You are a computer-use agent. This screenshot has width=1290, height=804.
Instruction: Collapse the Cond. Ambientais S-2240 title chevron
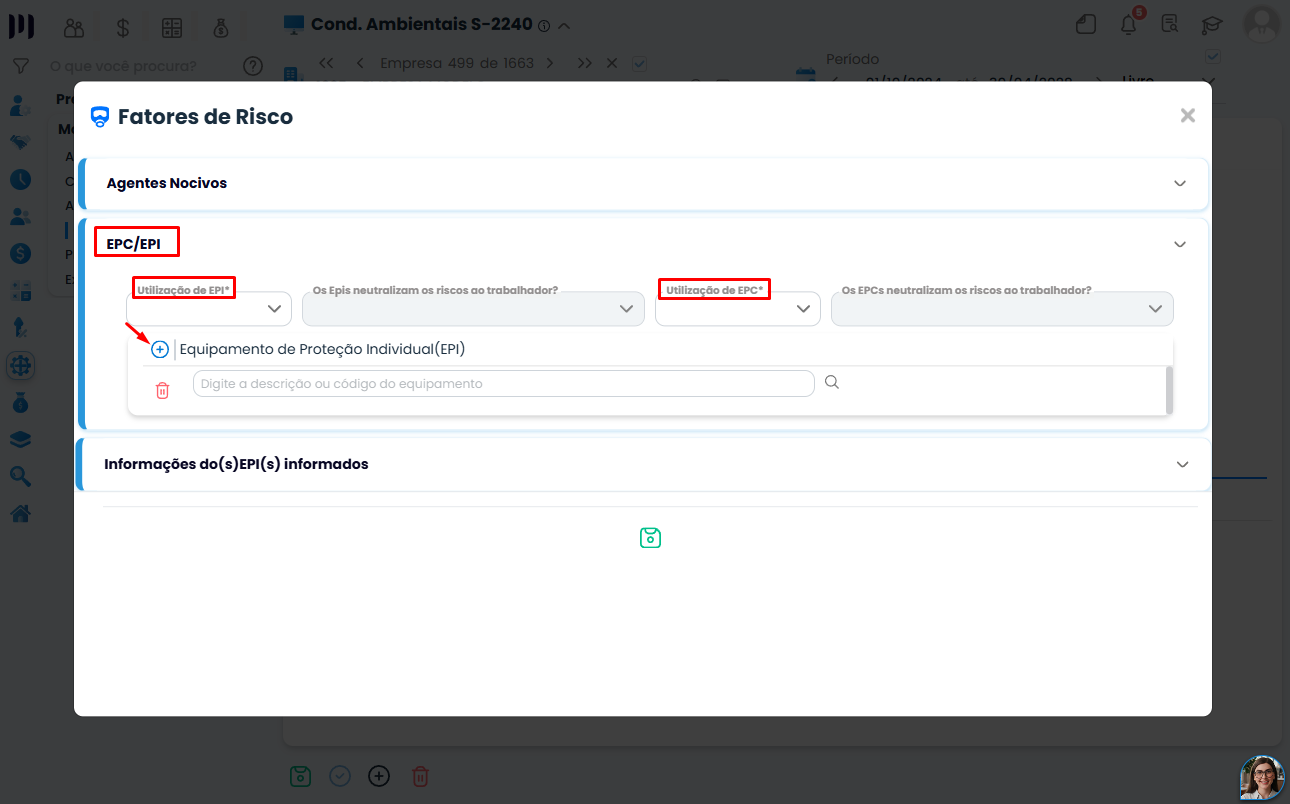point(564,25)
